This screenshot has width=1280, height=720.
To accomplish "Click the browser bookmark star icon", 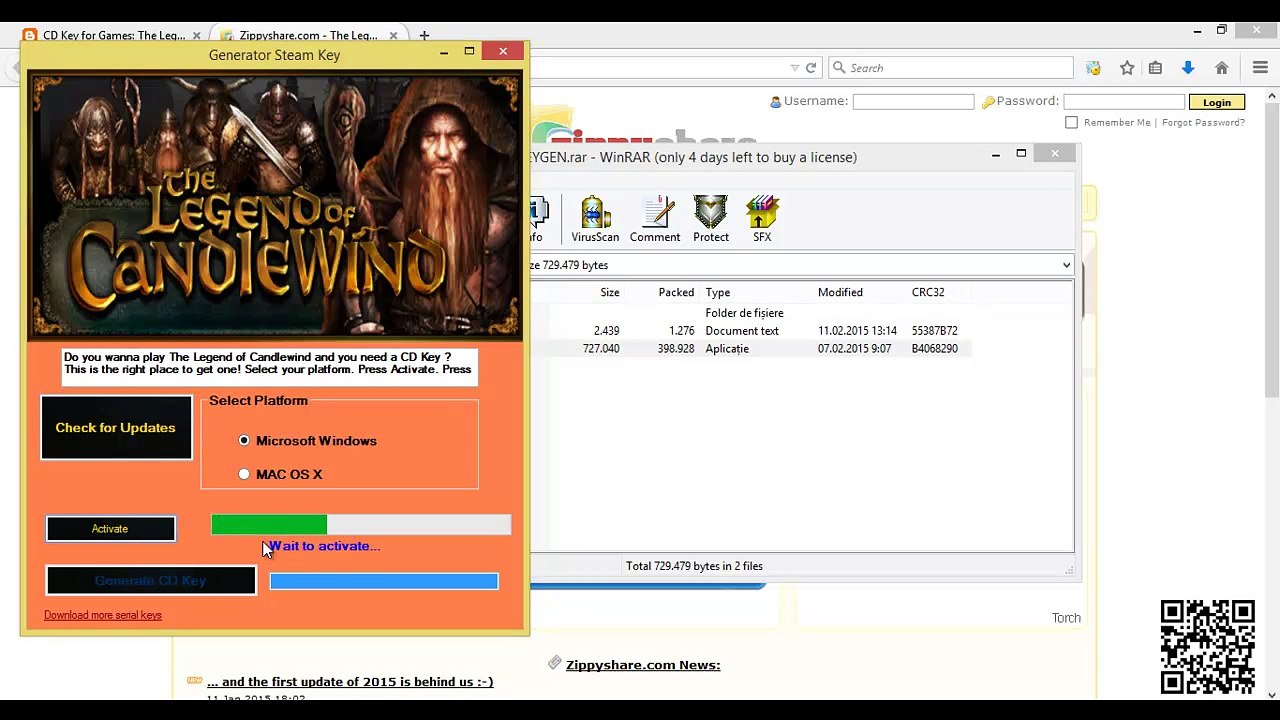I will click(1127, 68).
